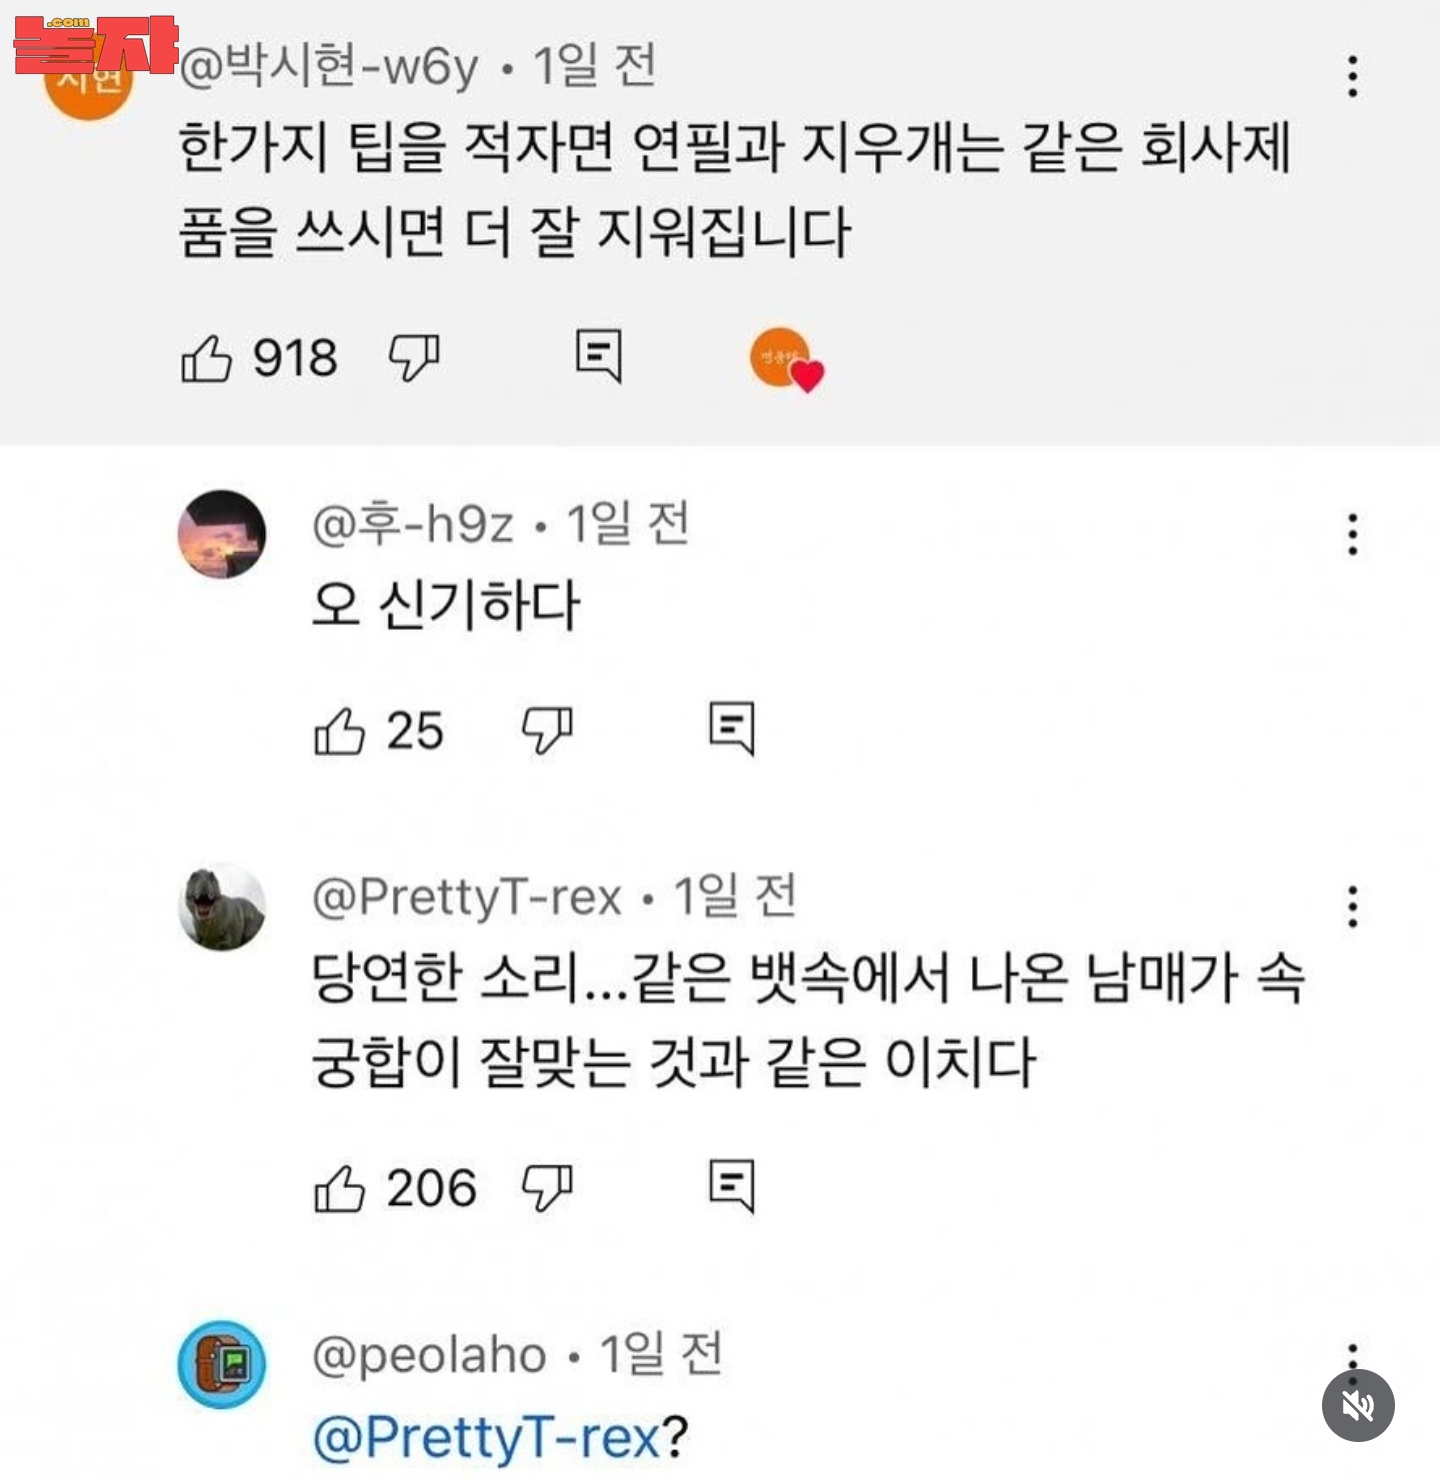The height and width of the screenshot is (1482, 1440).
Task: Dislike the @후-h9z reply
Action: (x=547, y=730)
